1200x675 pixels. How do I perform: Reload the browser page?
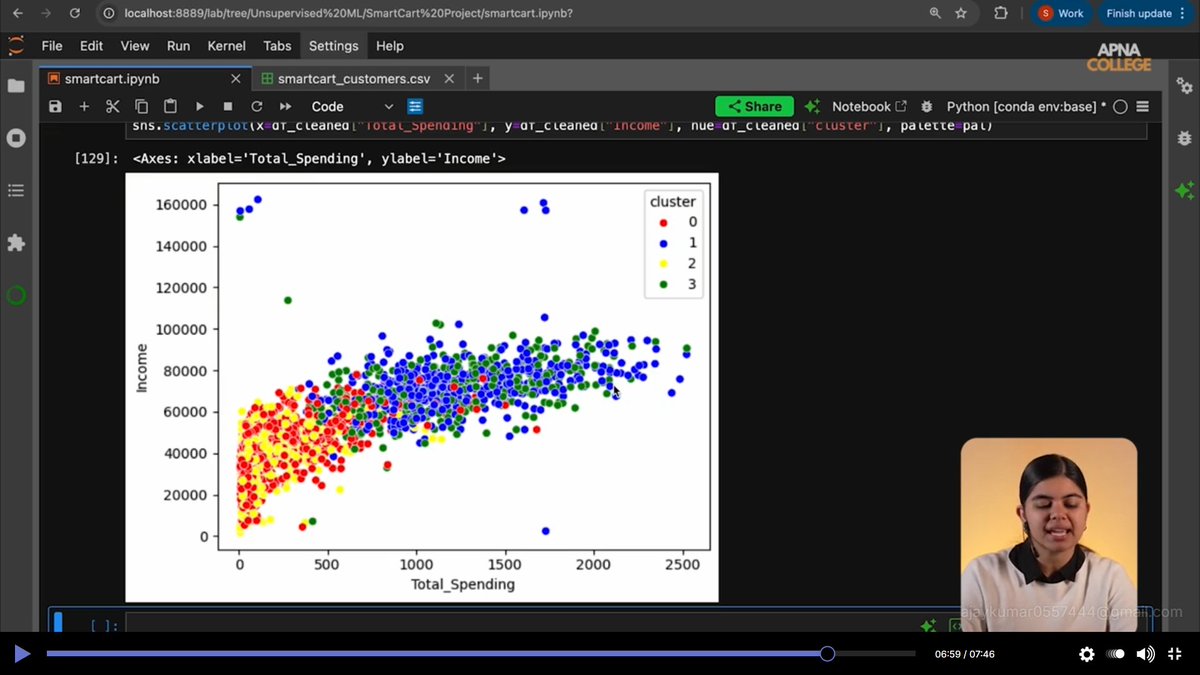pyautogui.click(x=77, y=14)
